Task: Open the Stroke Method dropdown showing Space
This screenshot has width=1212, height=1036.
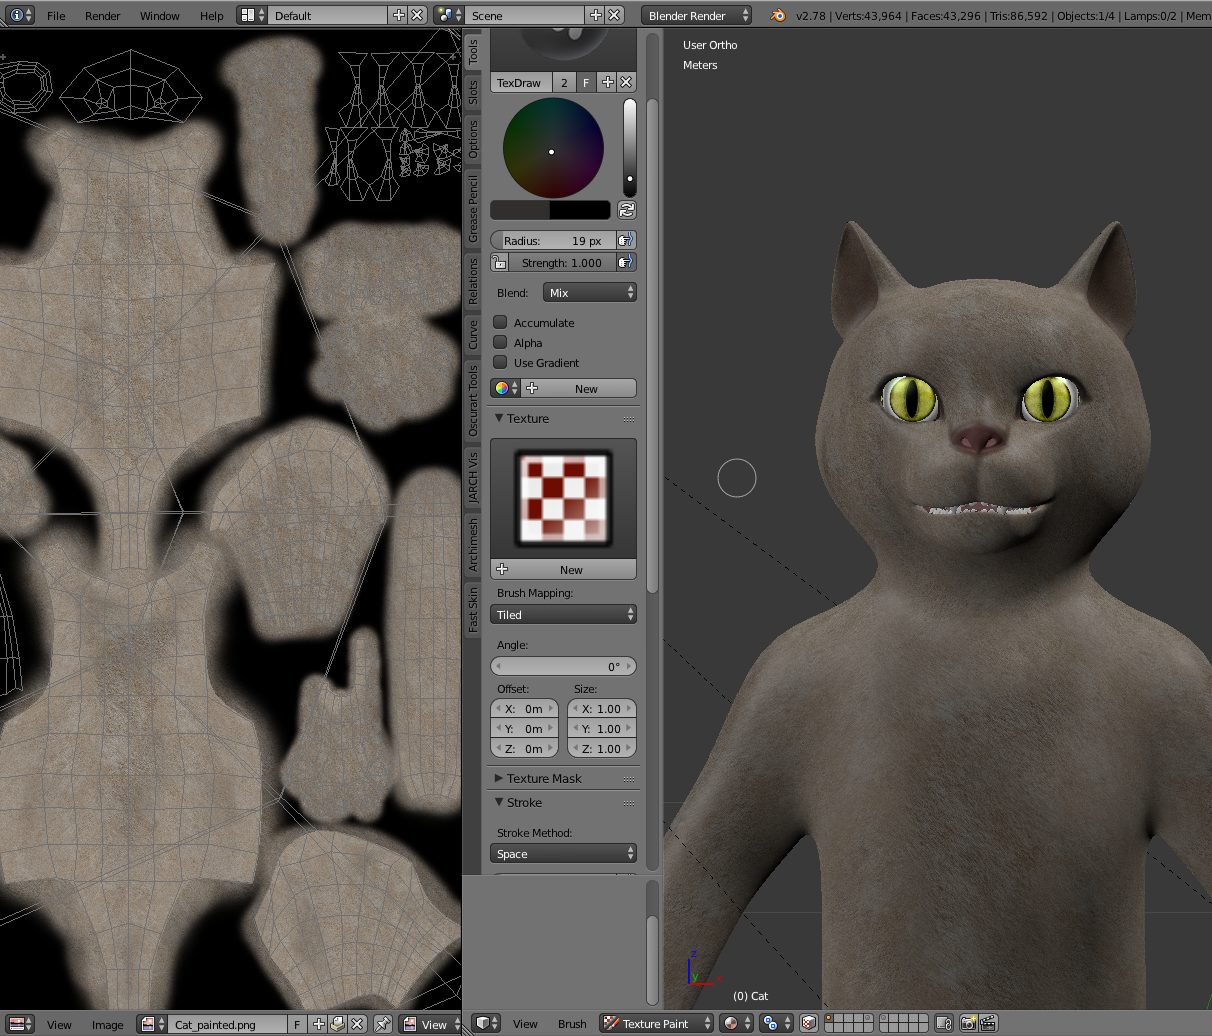Action: coord(563,853)
